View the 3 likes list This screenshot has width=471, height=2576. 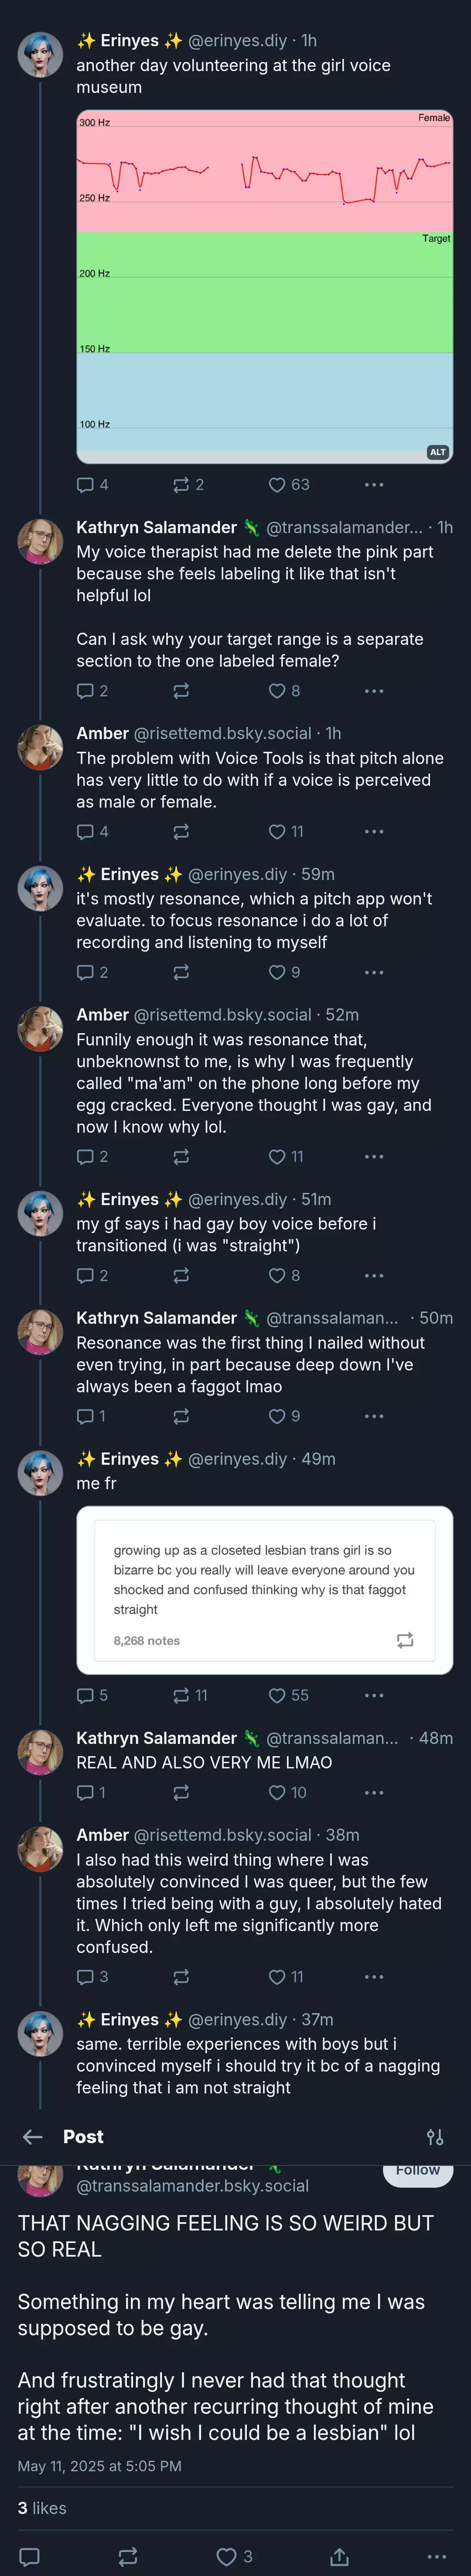tap(42, 2507)
